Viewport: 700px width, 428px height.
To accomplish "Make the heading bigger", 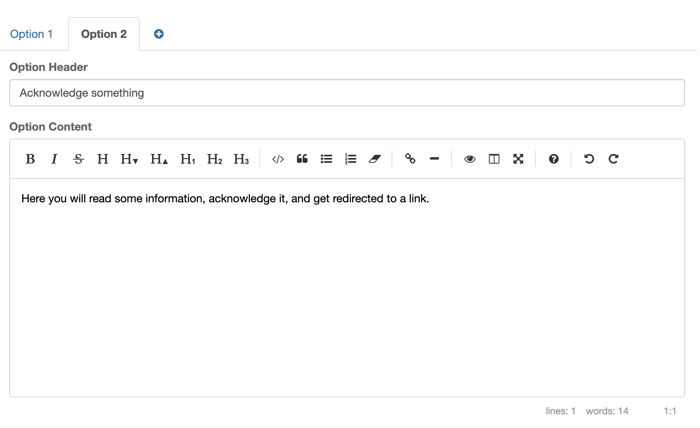I will 159,159.
